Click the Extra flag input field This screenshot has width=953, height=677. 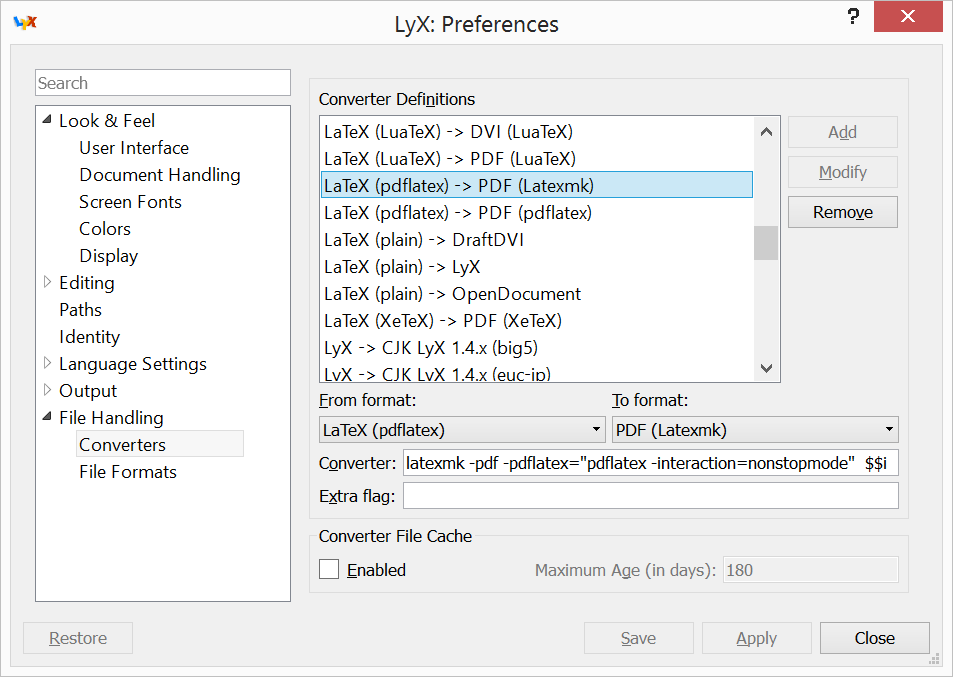pyautogui.click(x=650, y=495)
